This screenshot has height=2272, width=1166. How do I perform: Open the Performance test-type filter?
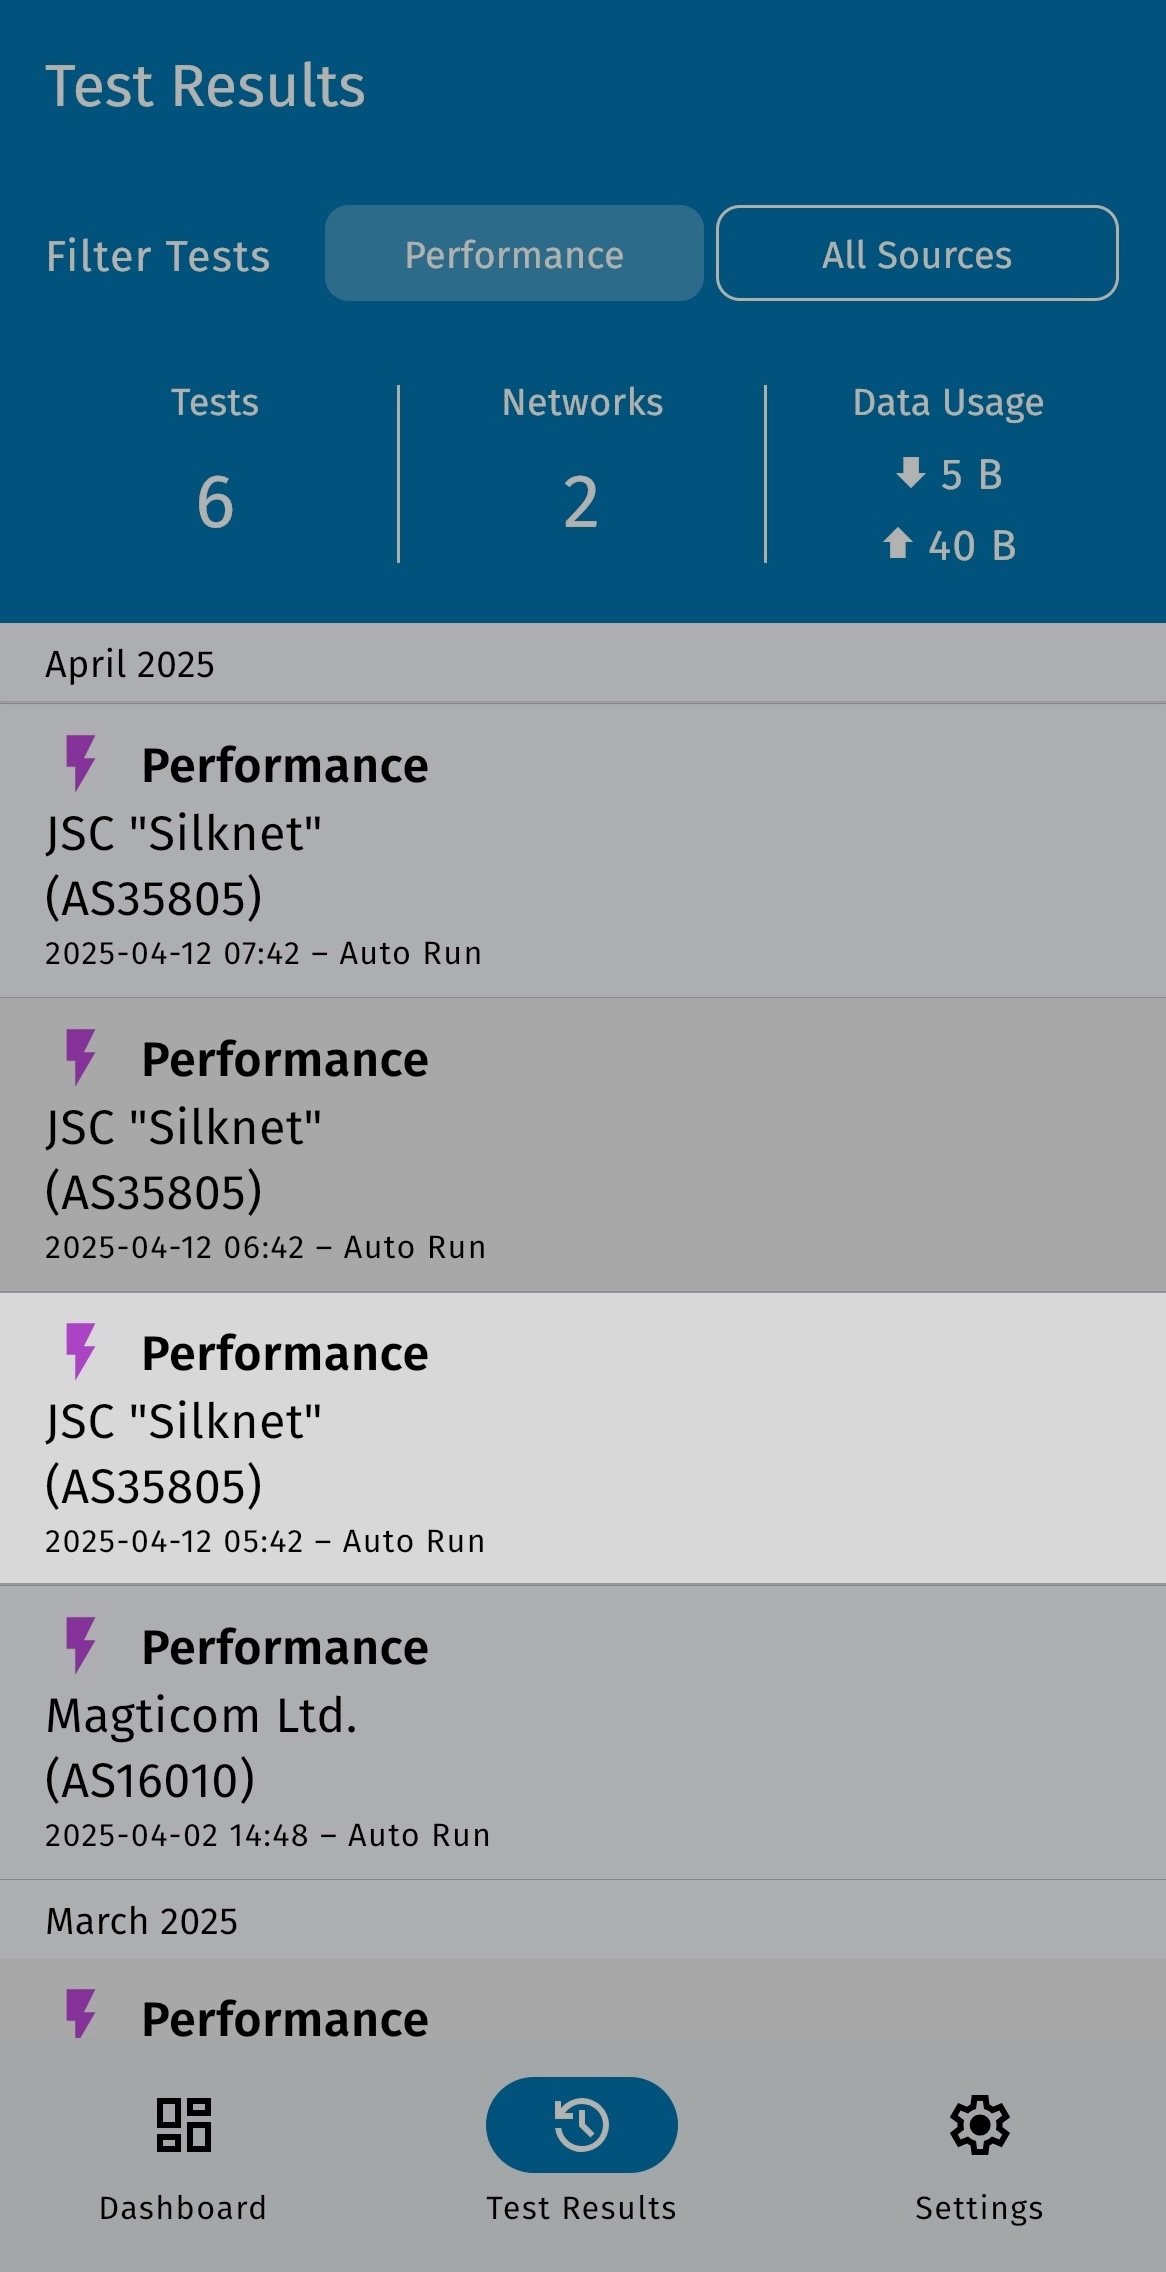click(514, 254)
